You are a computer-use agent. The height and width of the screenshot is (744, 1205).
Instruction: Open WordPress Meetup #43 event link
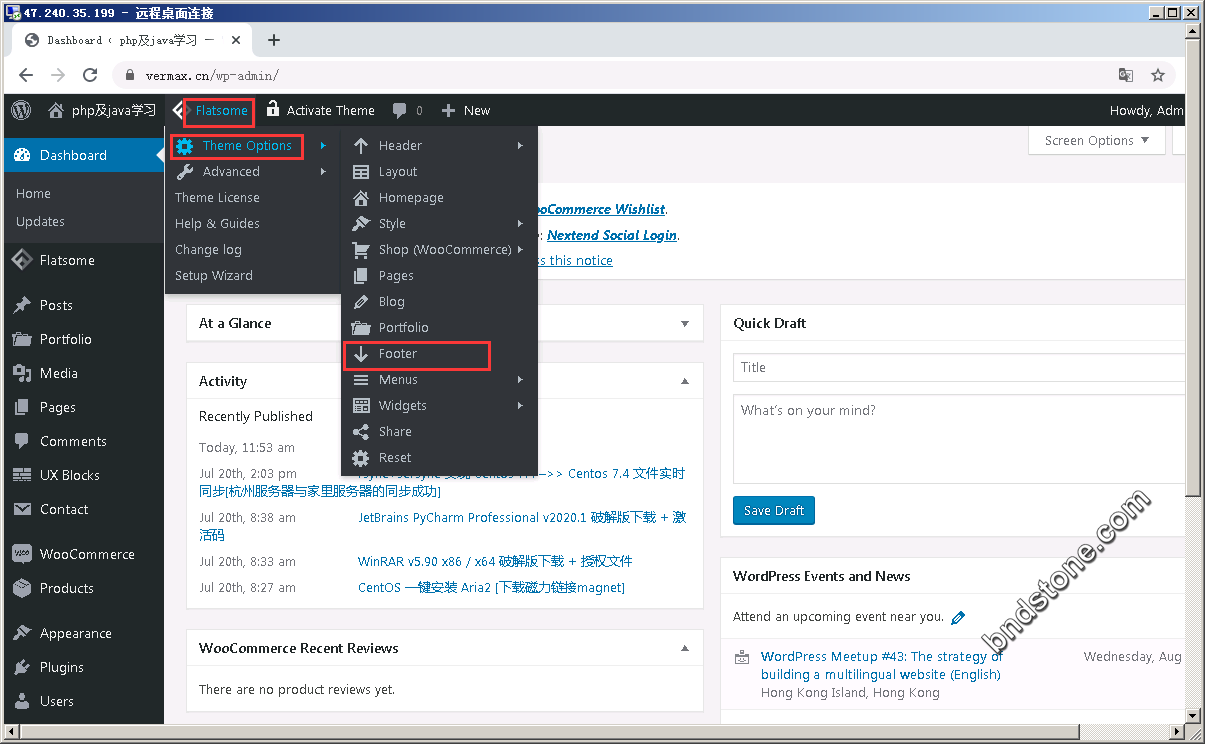pyautogui.click(x=881, y=665)
